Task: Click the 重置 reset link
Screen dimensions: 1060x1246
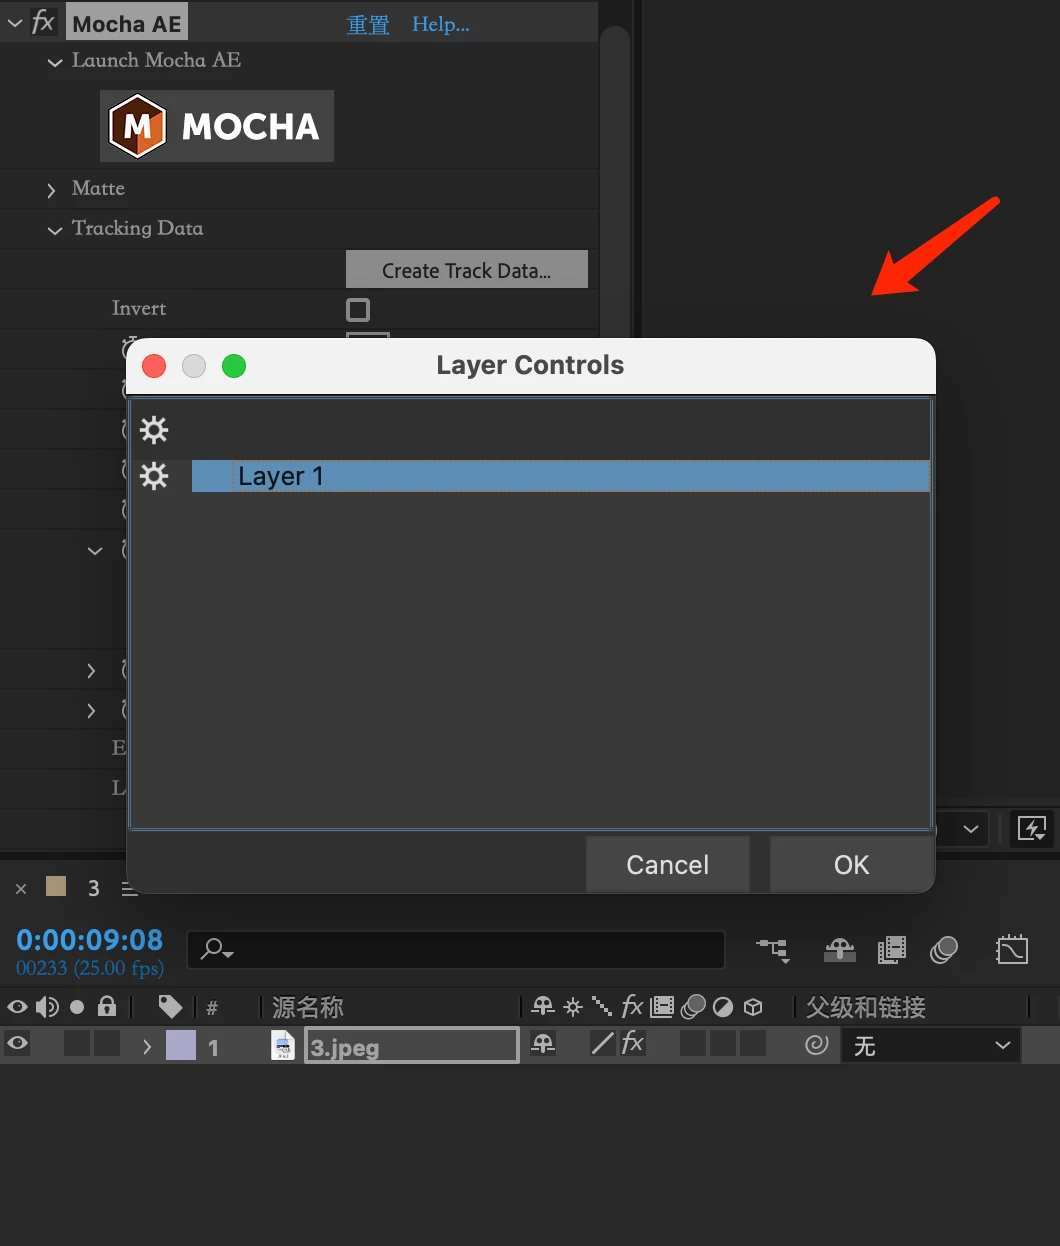Action: pos(367,25)
